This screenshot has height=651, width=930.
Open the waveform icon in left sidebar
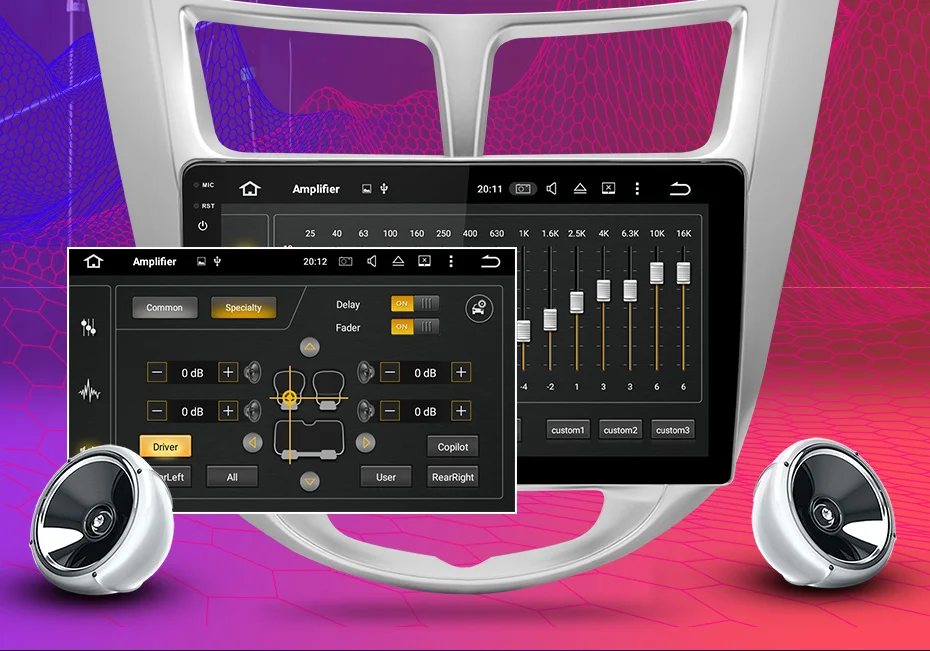point(90,391)
